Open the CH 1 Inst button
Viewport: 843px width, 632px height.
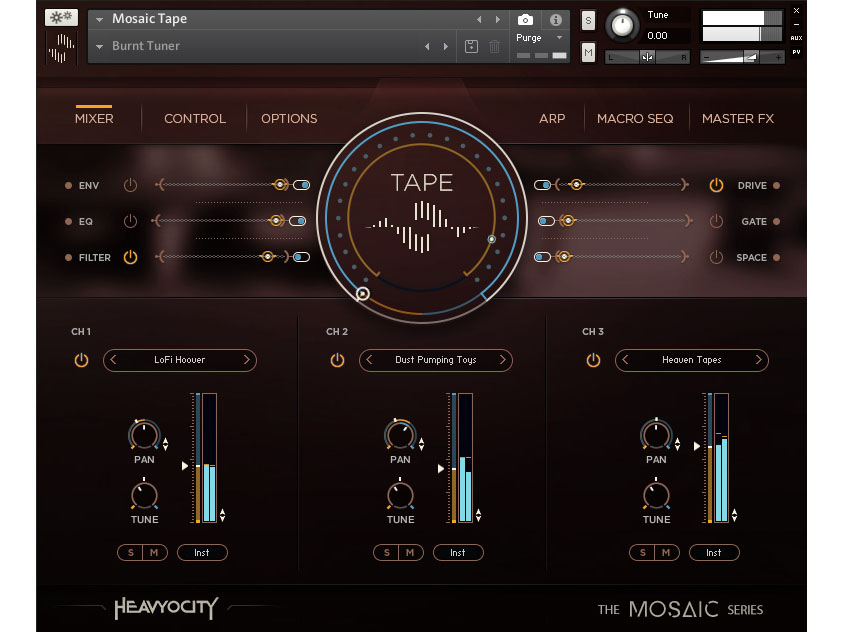(x=202, y=552)
